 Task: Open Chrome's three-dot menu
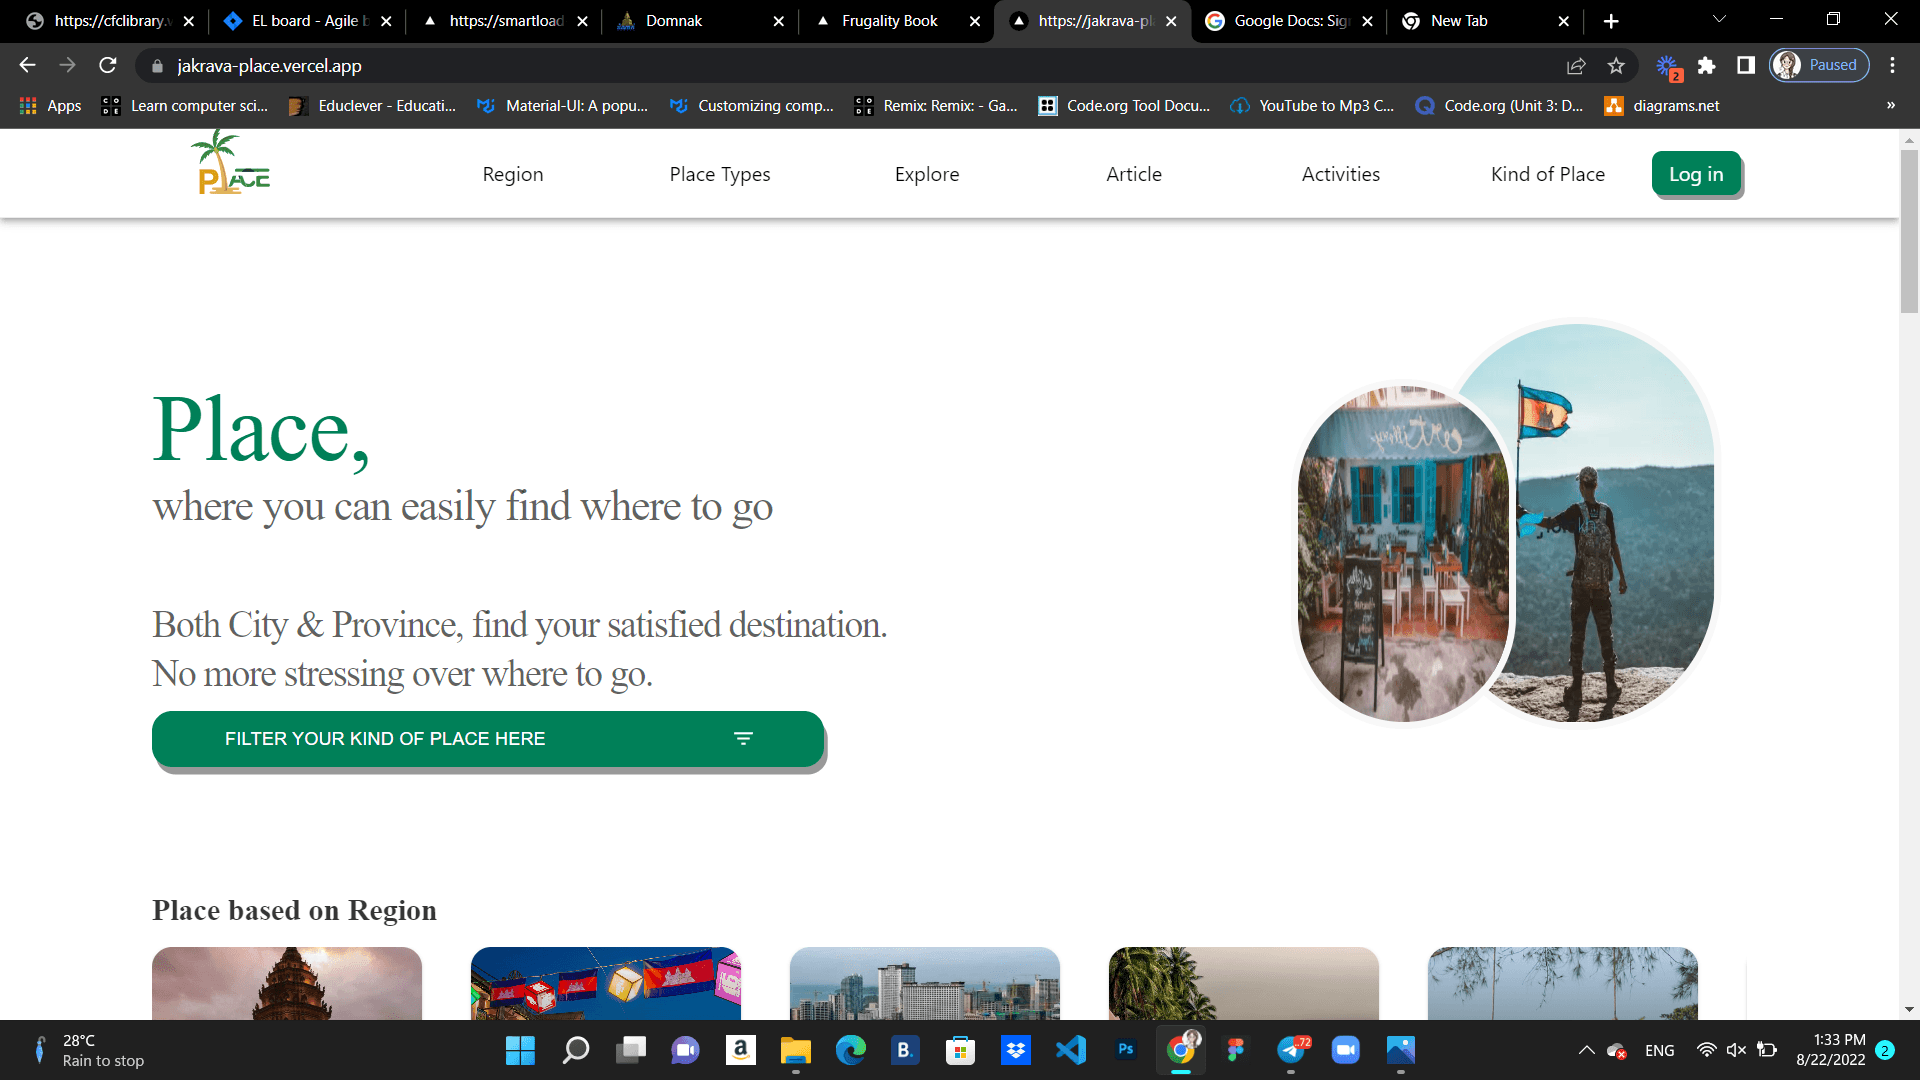click(1892, 65)
